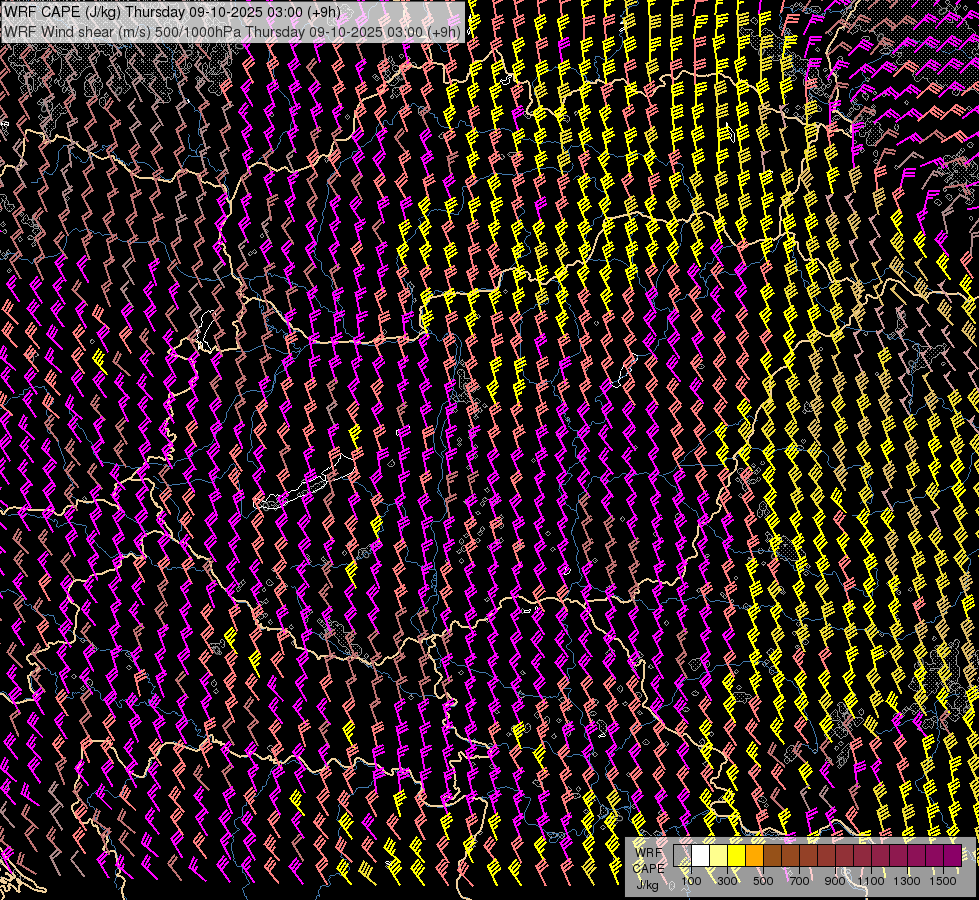Click the 100 label on the legend

[x=691, y=881]
